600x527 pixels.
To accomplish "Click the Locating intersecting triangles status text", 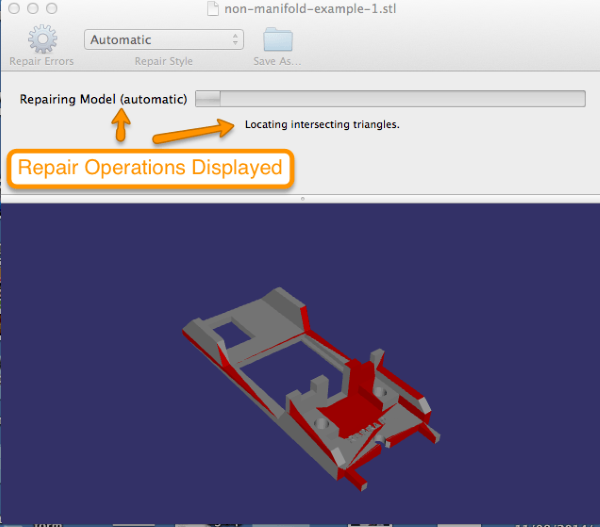I will (322, 125).
